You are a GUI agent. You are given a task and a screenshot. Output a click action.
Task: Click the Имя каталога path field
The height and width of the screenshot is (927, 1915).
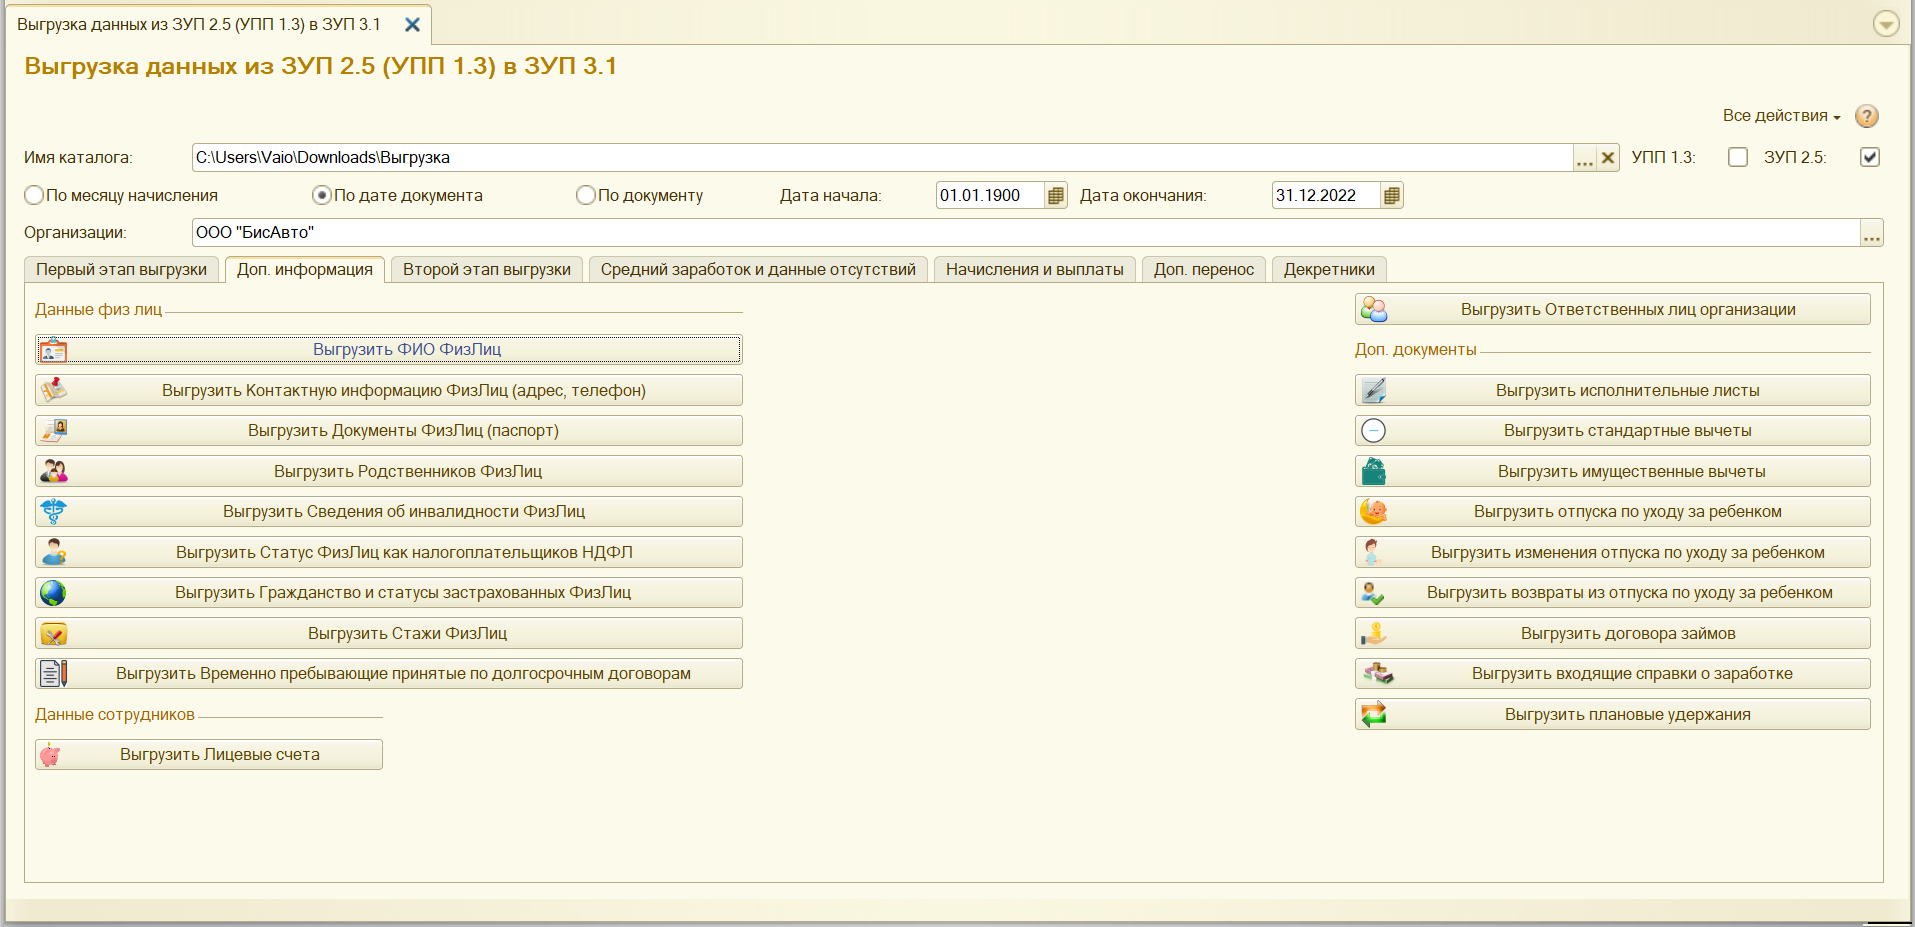[883, 158]
